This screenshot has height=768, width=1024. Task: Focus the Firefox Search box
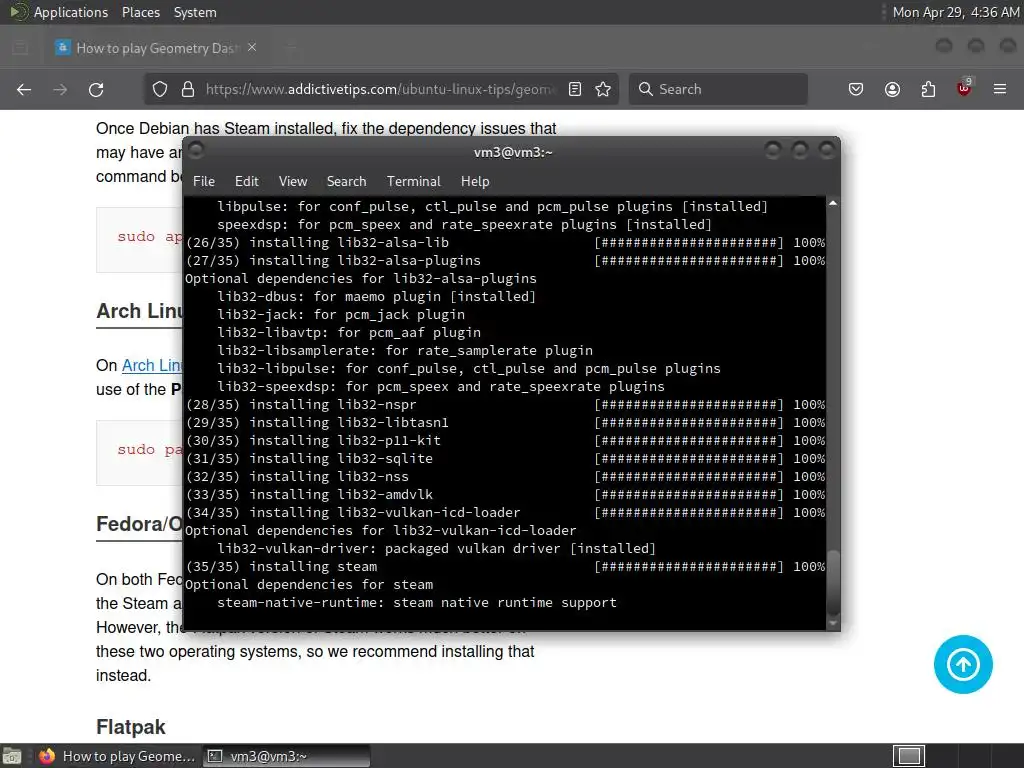pos(718,89)
